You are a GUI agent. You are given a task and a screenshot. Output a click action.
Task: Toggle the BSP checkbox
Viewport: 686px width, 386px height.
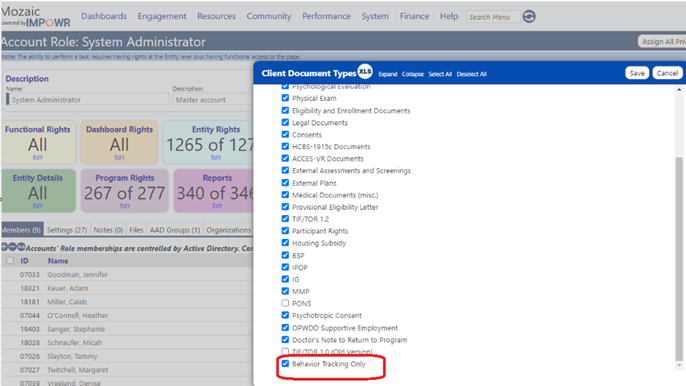click(x=285, y=255)
